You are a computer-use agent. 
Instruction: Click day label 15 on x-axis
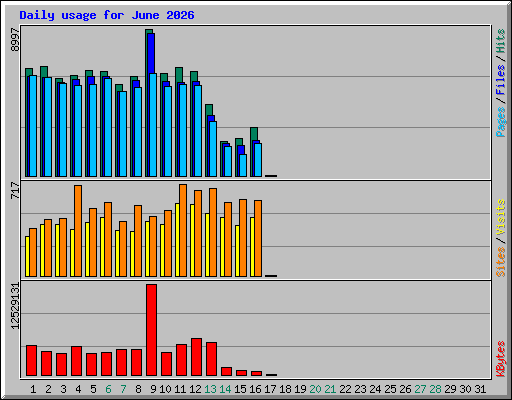[x=240, y=389]
